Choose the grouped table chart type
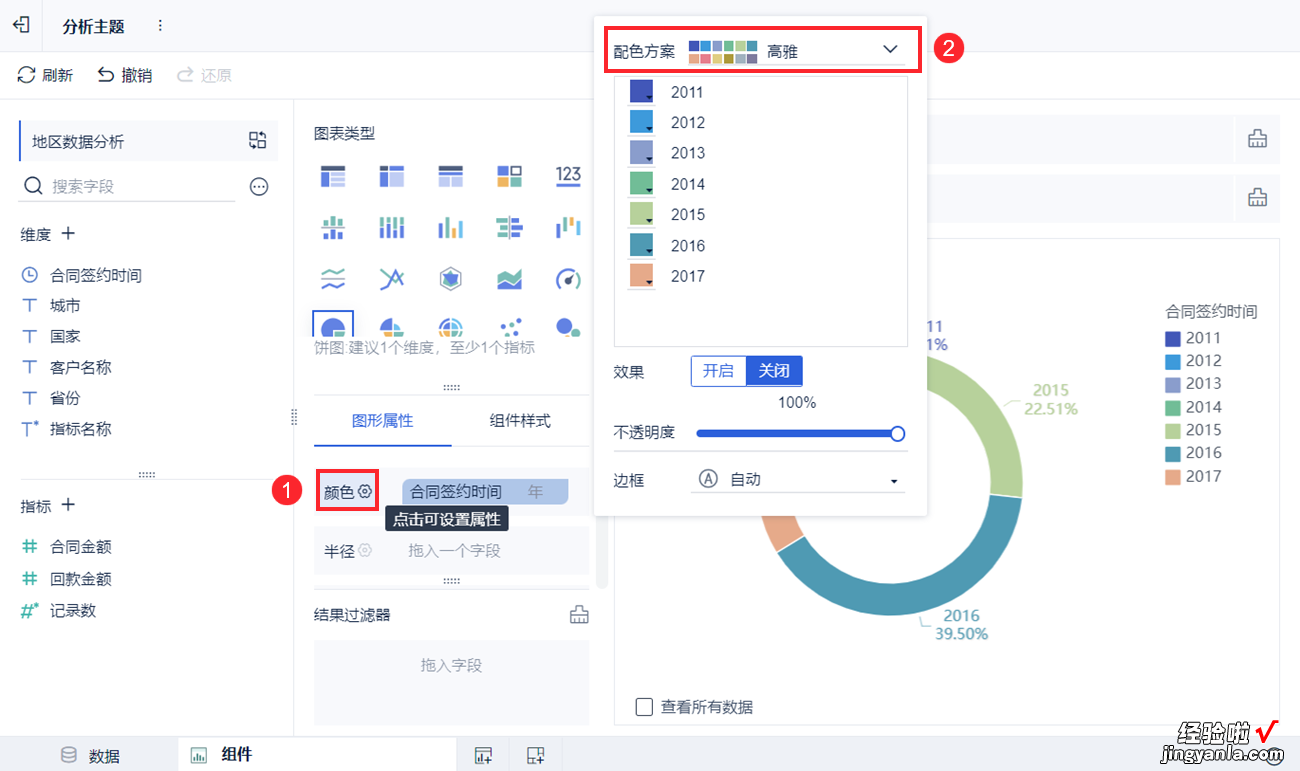Image resolution: width=1300 pixels, height=771 pixels. click(x=333, y=176)
